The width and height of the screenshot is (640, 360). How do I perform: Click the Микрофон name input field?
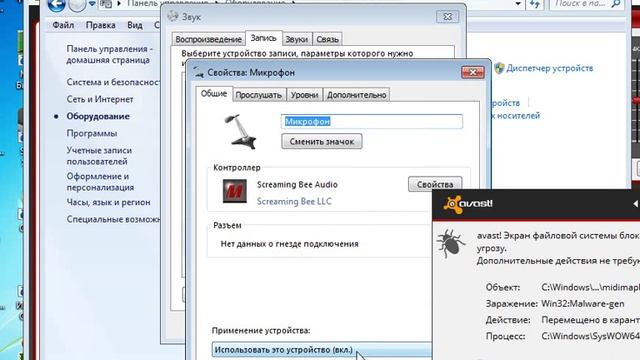(372, 121)
